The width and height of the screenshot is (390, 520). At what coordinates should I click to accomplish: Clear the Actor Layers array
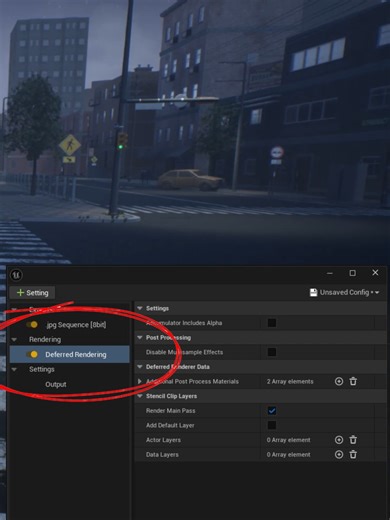point(353,440)
